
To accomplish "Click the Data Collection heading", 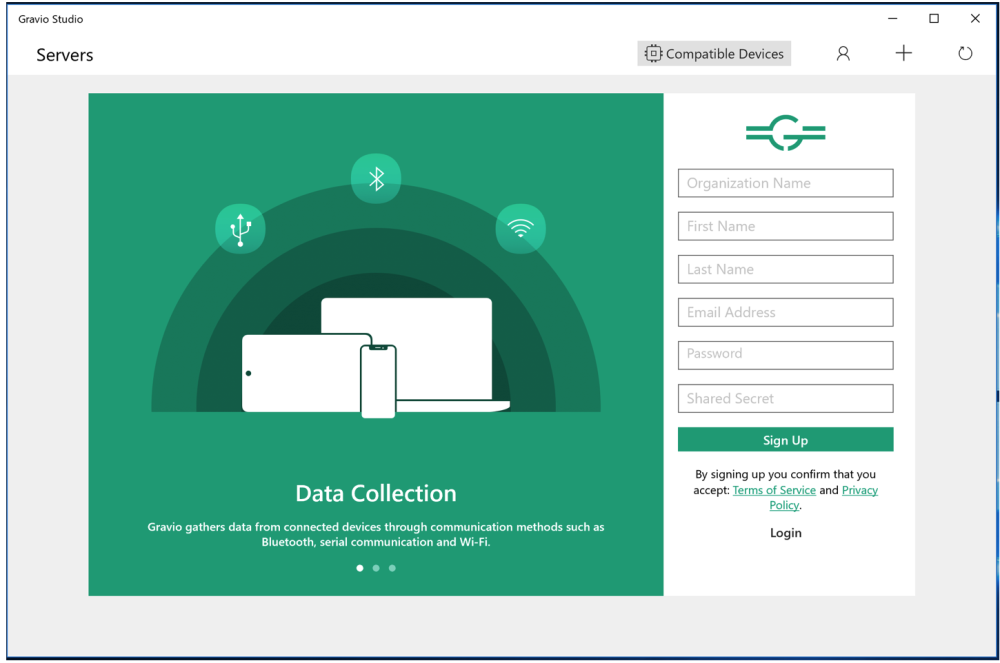I will click(x=376, y=493).
